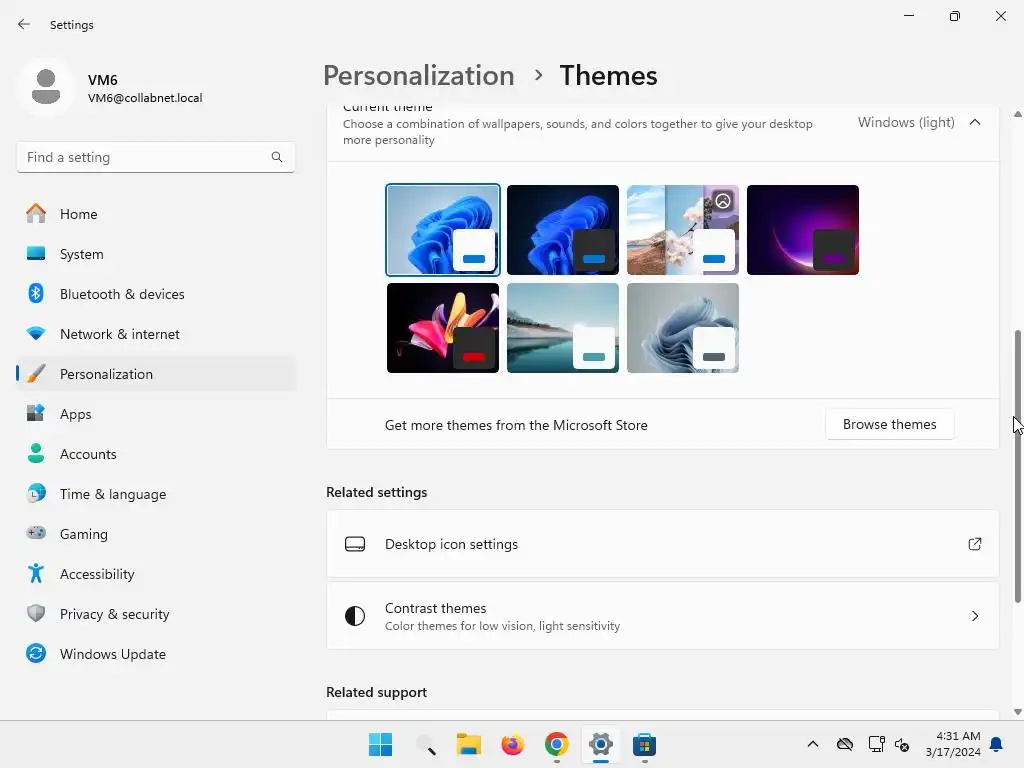Open File Explorer from the taskbar
The height and width of the screenshot is (768, 1024).
[469, 744]
